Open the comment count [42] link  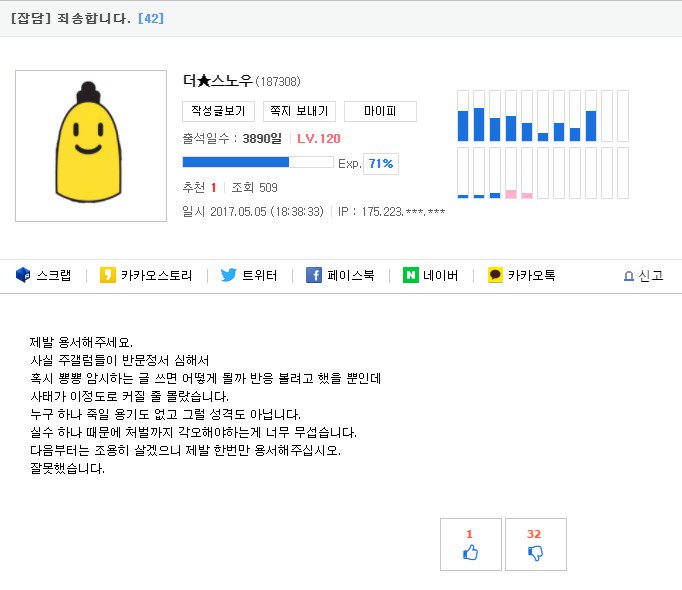pos(150,18)
